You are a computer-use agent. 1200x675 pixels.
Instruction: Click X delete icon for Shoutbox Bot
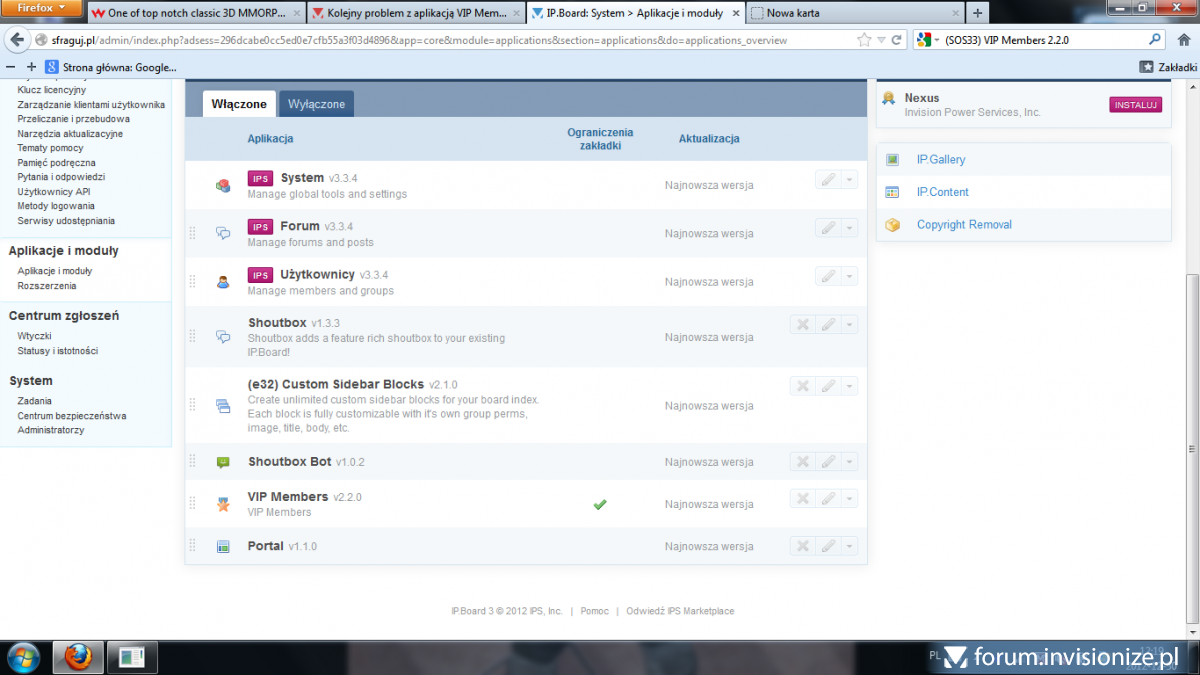point(802,461)
